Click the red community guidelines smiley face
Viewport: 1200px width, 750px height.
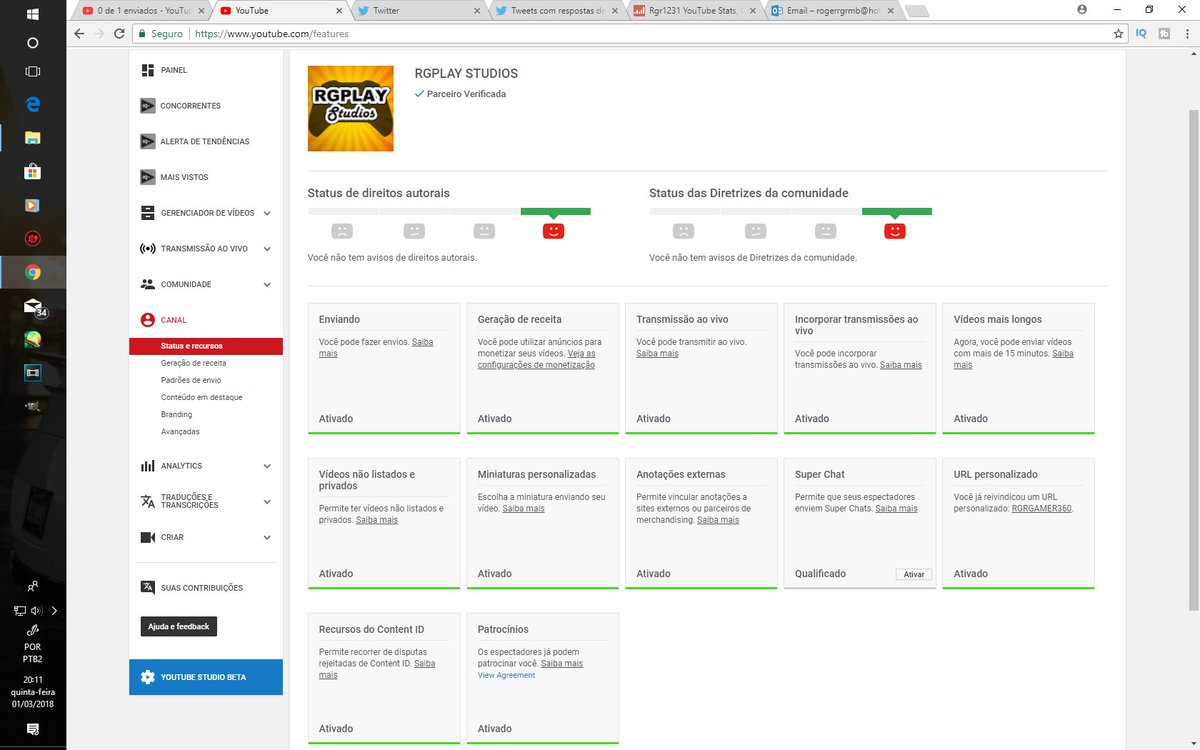(895, 231)
